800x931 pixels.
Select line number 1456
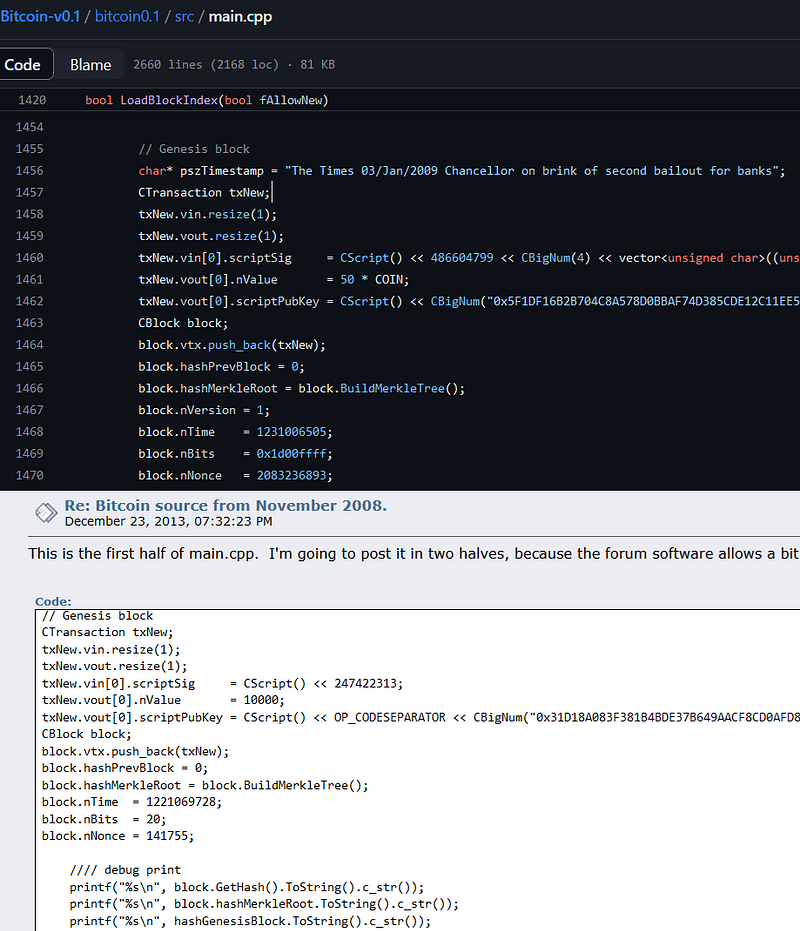click(x=30, y=171)
